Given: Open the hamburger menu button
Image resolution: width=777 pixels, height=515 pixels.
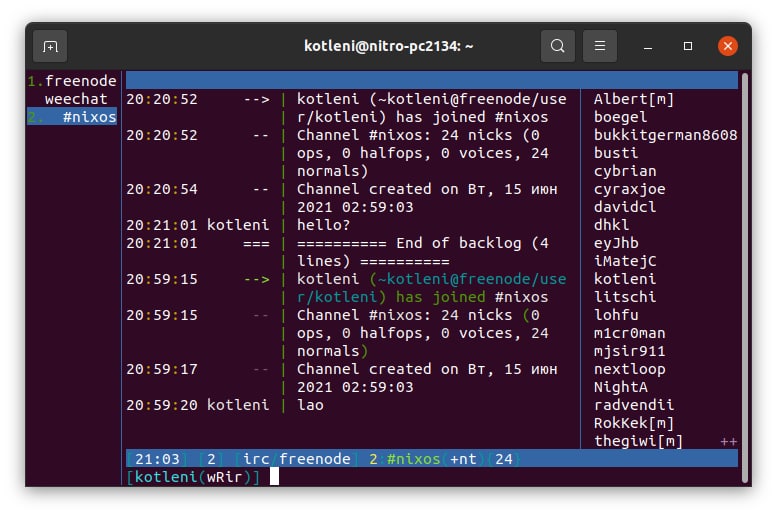Looking at the screenshot, I should (x=600, y=46).
